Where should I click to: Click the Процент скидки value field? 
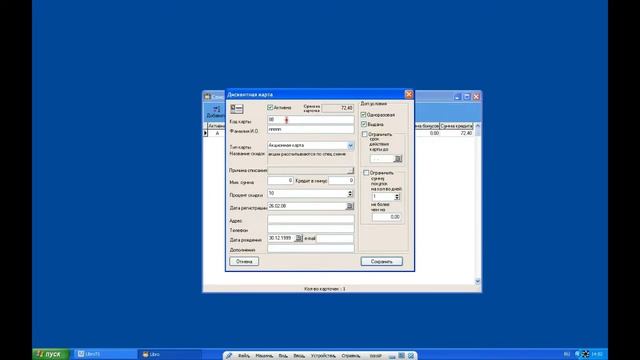(x=307, y=193)
